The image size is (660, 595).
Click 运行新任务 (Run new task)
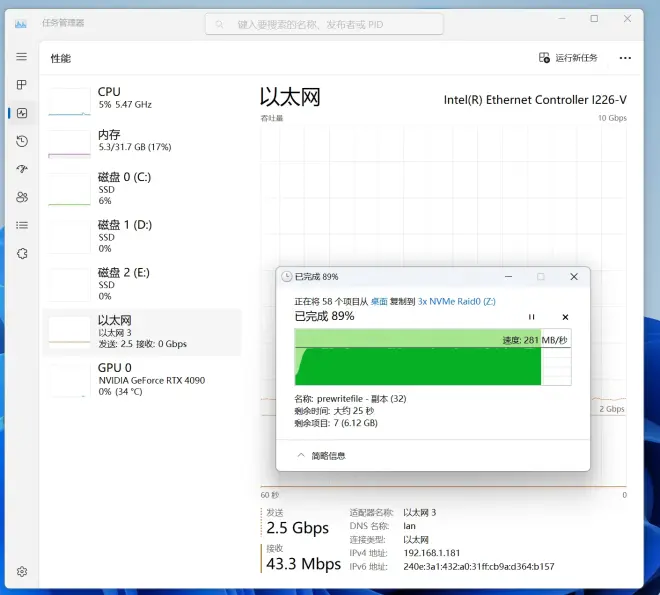coord(568,58)
